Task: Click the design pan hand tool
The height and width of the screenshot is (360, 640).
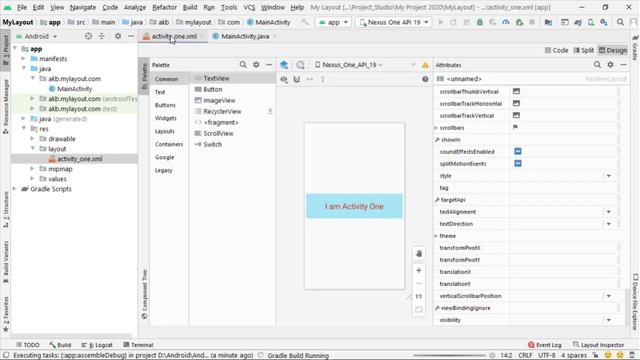Action: (x=419, y=253)
